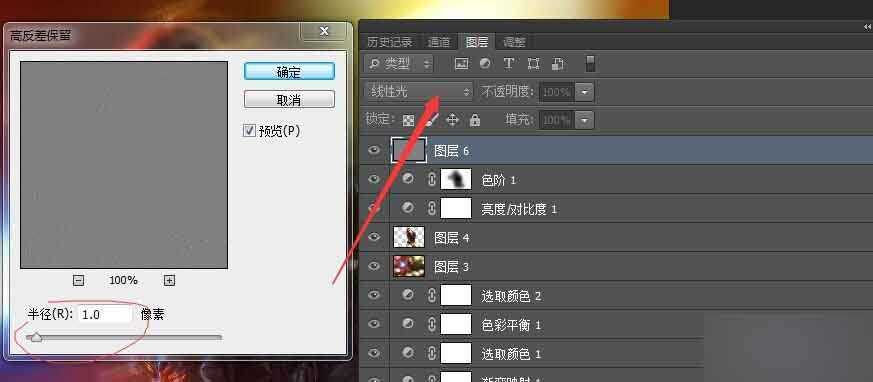This screenshot has width=873, height=382.
Task: Click mask link icon on 亮度/对比度 1
Action: tap(431, 208)
